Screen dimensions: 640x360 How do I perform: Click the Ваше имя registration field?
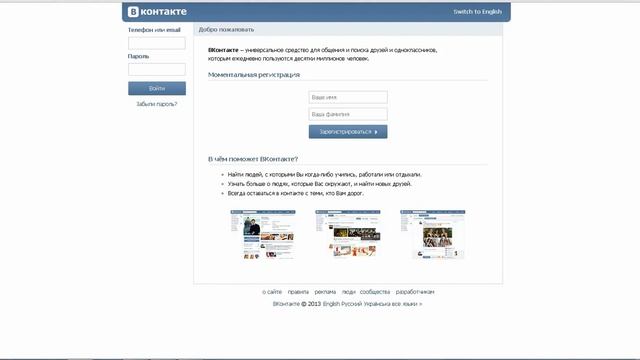coord(348,98)
